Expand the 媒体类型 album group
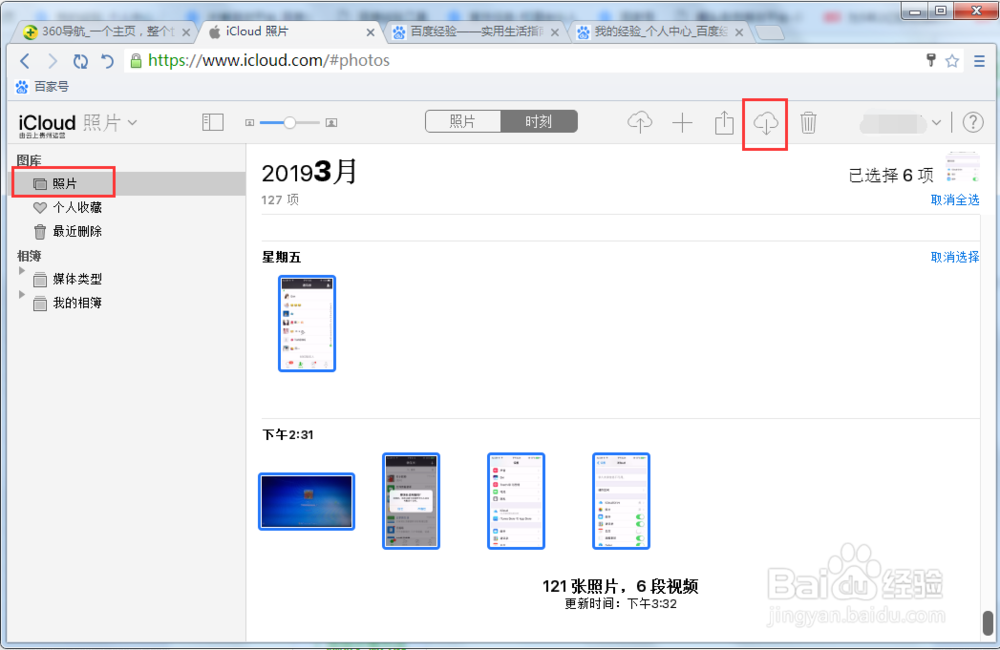This screenshot has width=1000, height=650. point(22,270)
